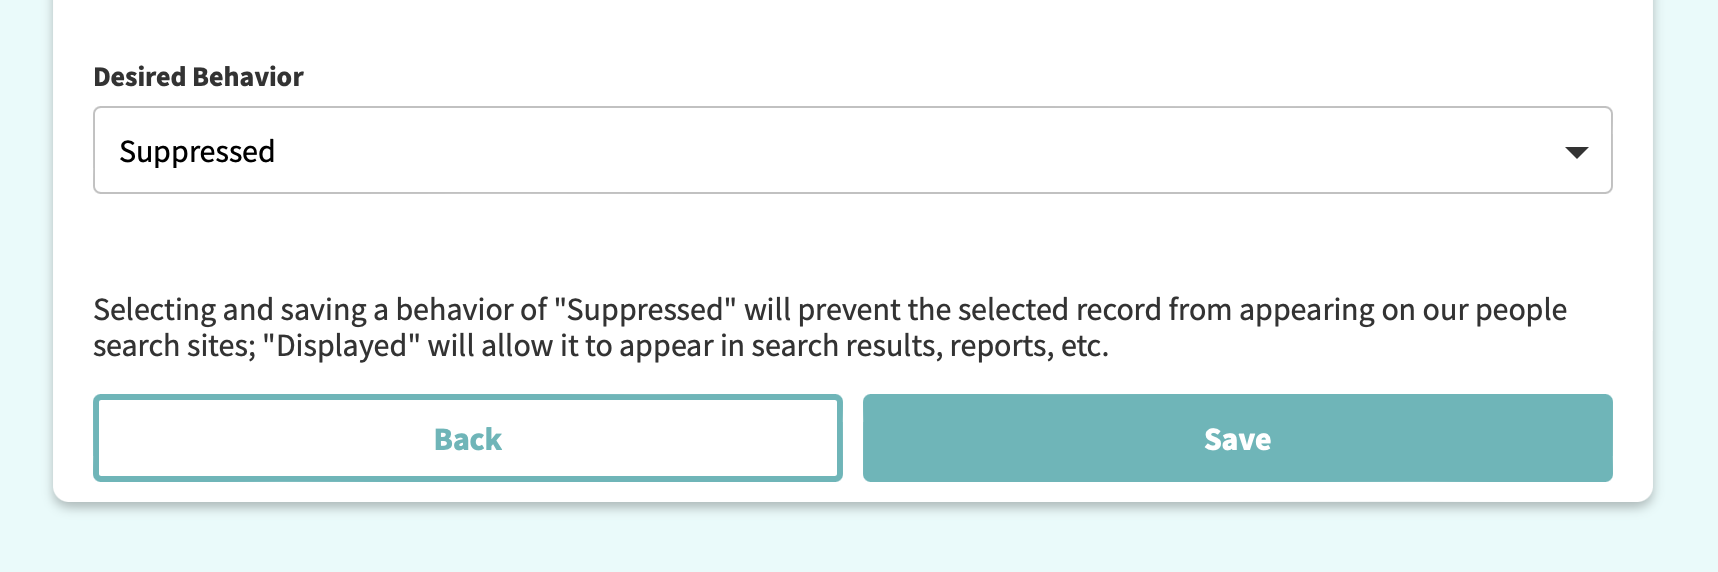This screenshot has height=572, width=1718.
Task: Click the word "Displayed" in the help text
Action: point(341,346)
